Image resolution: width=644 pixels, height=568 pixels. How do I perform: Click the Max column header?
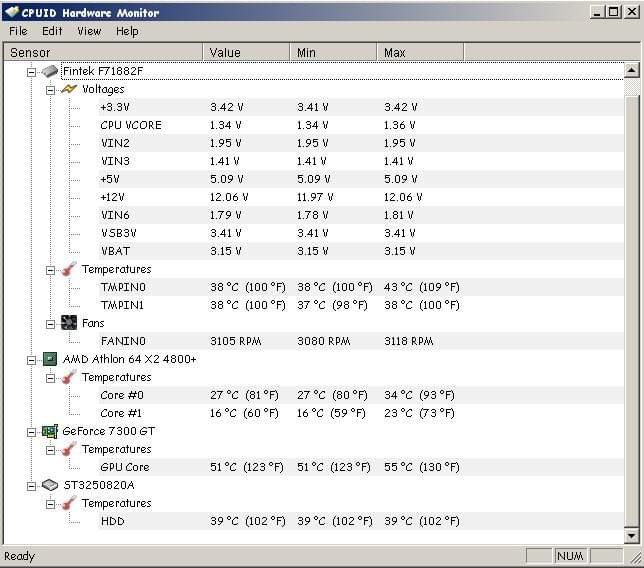[421, 53]
